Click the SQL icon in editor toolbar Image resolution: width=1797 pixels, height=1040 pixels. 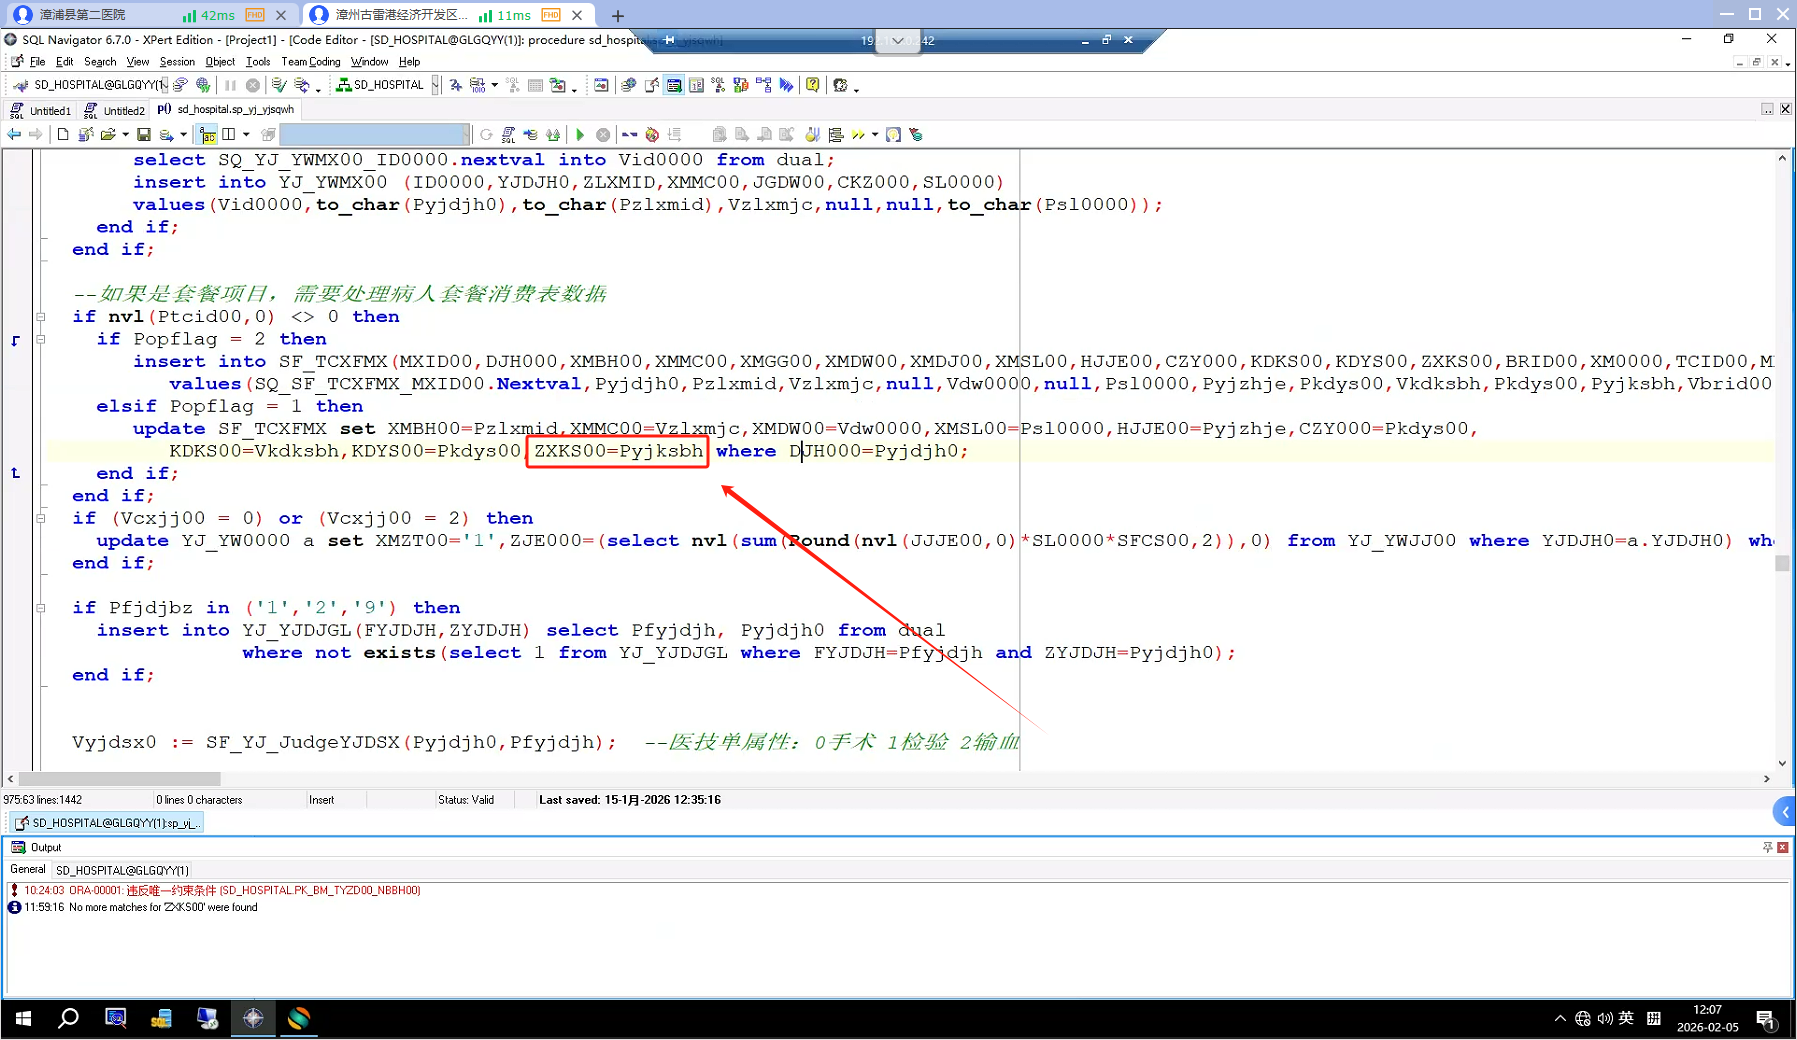pos(509,135)
